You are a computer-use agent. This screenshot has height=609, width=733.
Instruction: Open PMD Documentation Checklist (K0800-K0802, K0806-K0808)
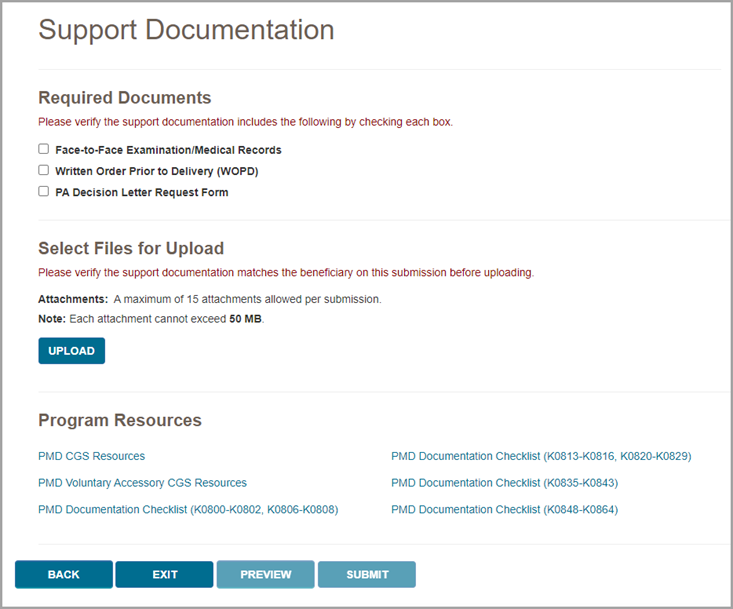coord(188,509)
